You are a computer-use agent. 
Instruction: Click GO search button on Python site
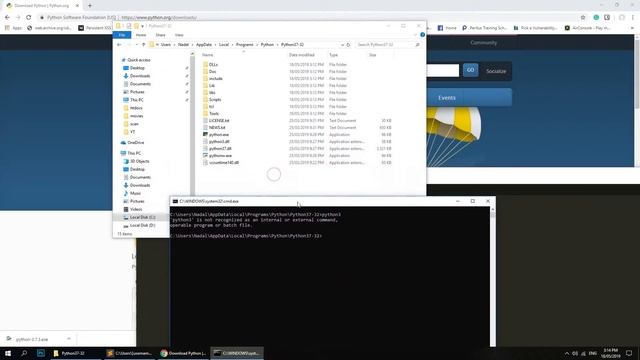click(470, 70)
